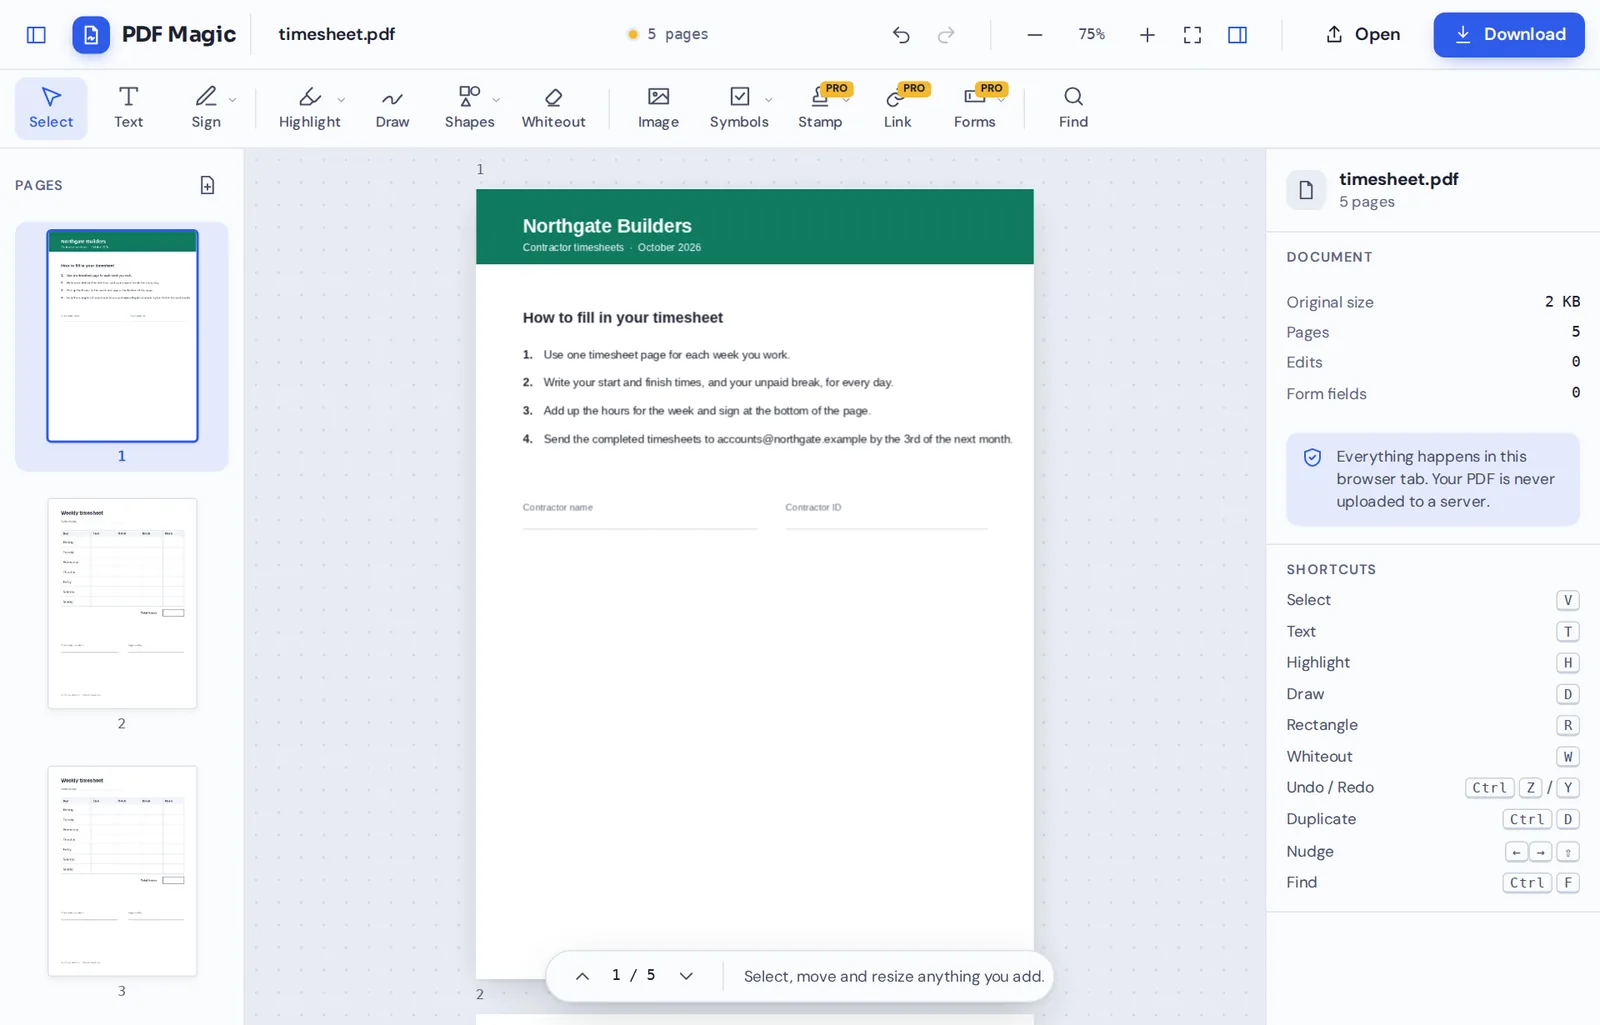Click the 'Form fields' row label
1600x1025 pixels.
(x=1326, y=394)
